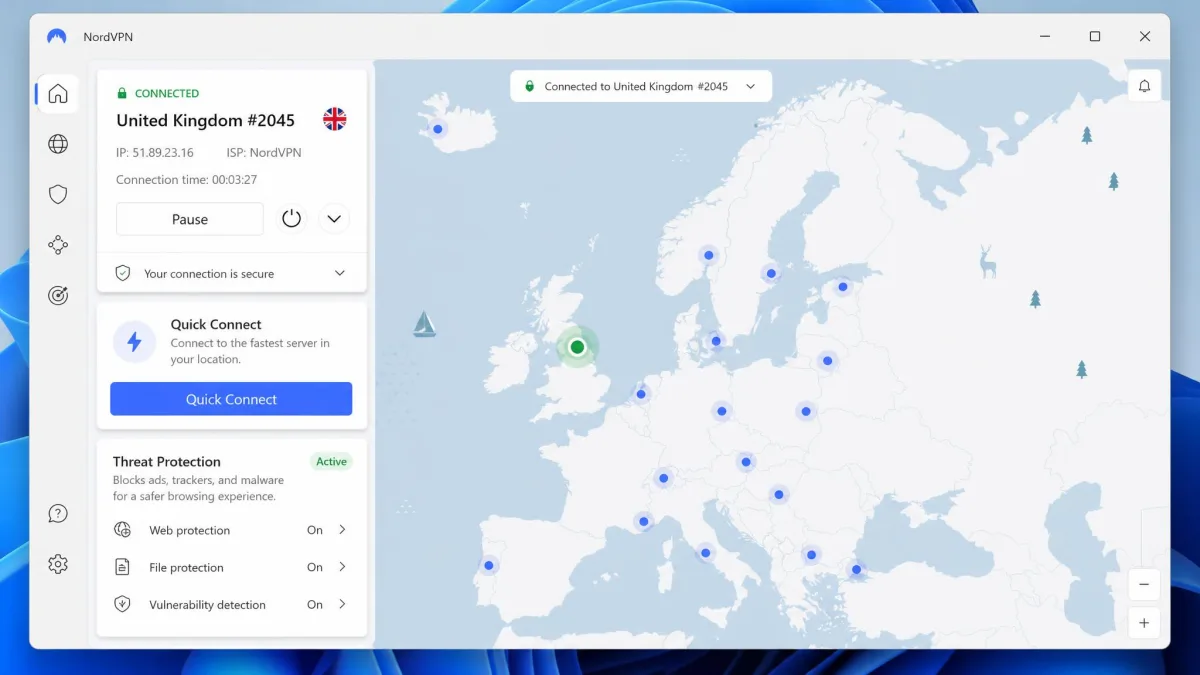The width and height of the screenshot is (1200, 675).
Task: Open the Home tab in sidebar
Action: tap(58, 94)
